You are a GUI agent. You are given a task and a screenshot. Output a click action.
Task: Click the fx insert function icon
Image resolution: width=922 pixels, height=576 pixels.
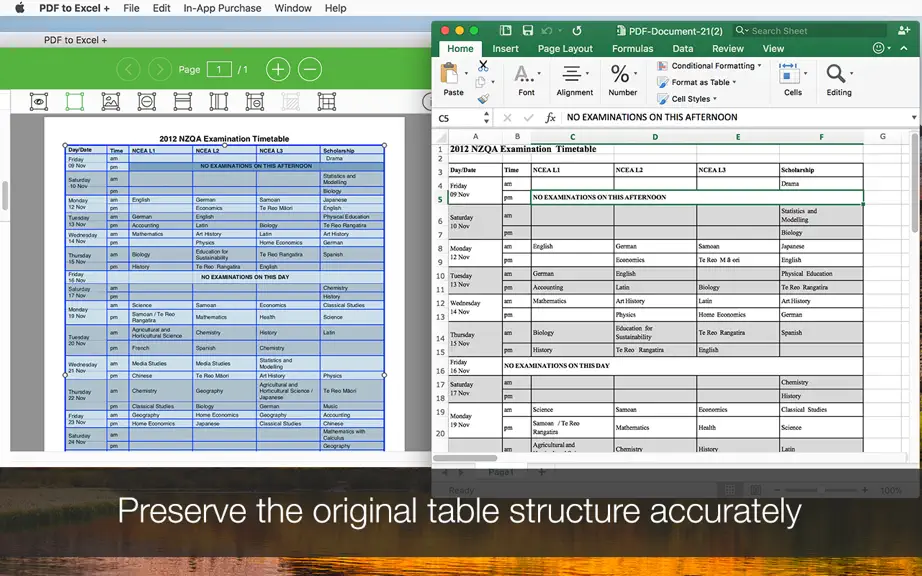point(550,118)
